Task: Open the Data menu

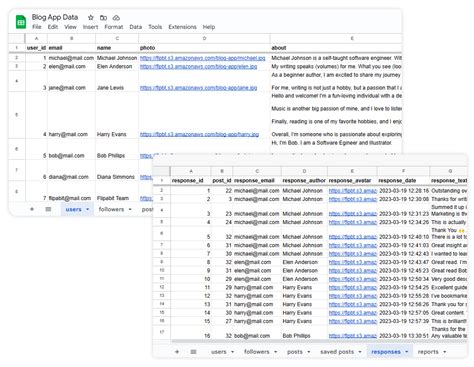Action: (136, 27)
